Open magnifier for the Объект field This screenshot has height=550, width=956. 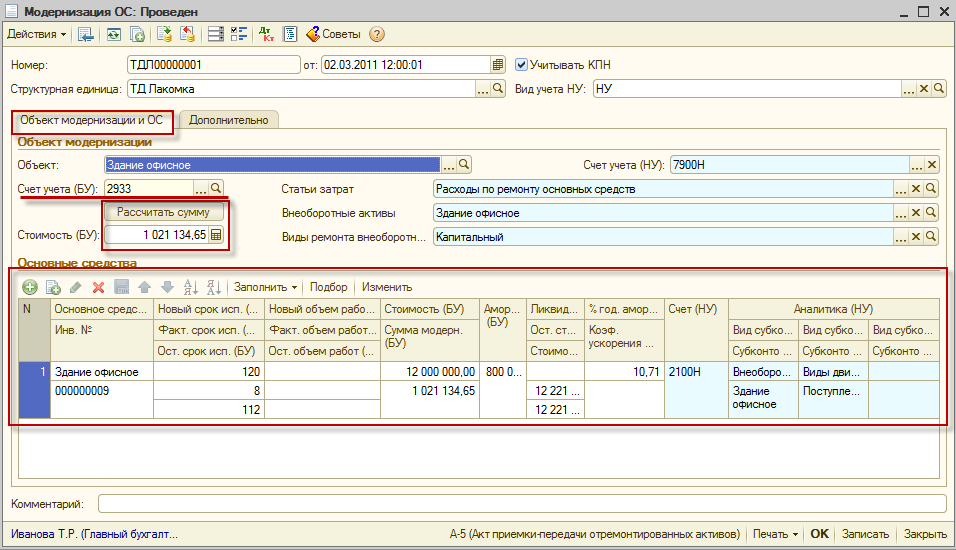point(464,165)
